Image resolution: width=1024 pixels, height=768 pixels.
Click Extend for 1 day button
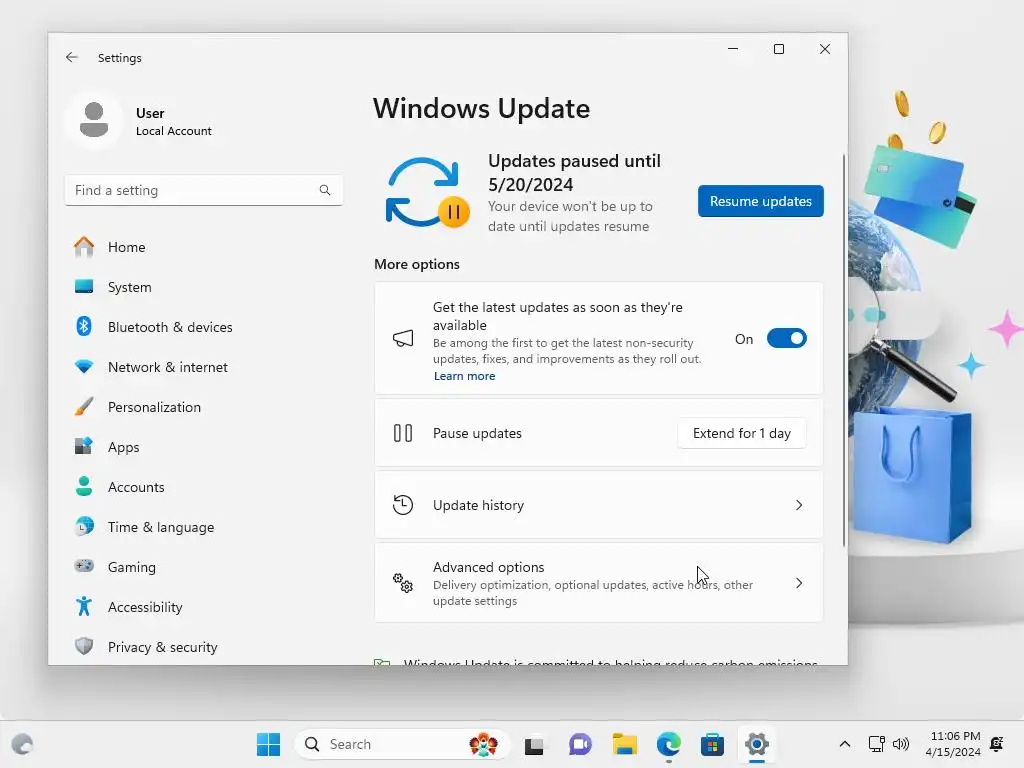click(742, 433)
